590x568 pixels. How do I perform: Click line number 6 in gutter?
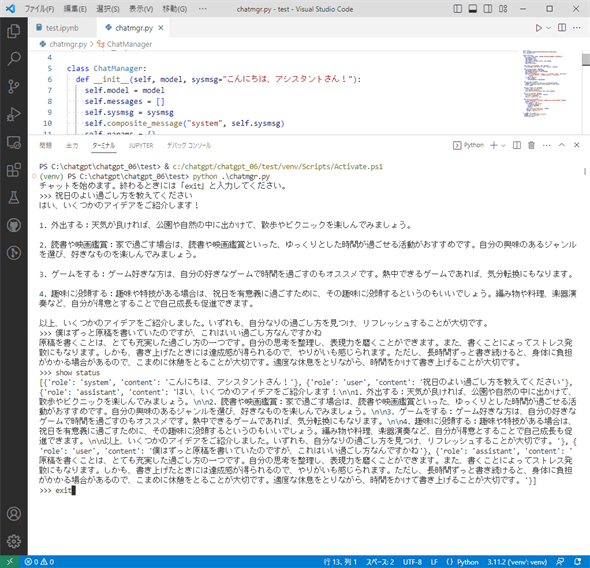coord(50,79)
